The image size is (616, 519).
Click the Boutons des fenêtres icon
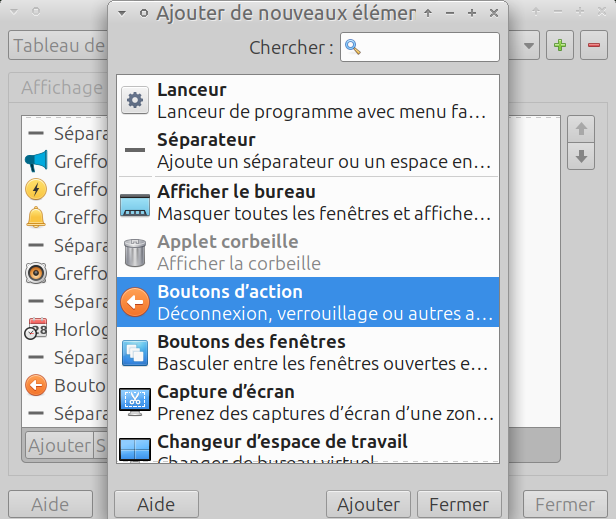[x=135, y=352]
